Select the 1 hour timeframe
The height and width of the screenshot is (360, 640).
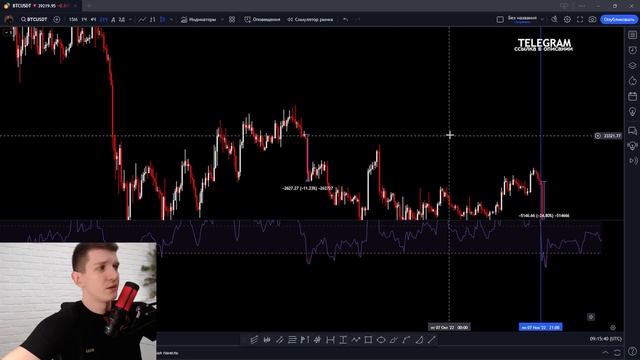(x=84, y=20)
